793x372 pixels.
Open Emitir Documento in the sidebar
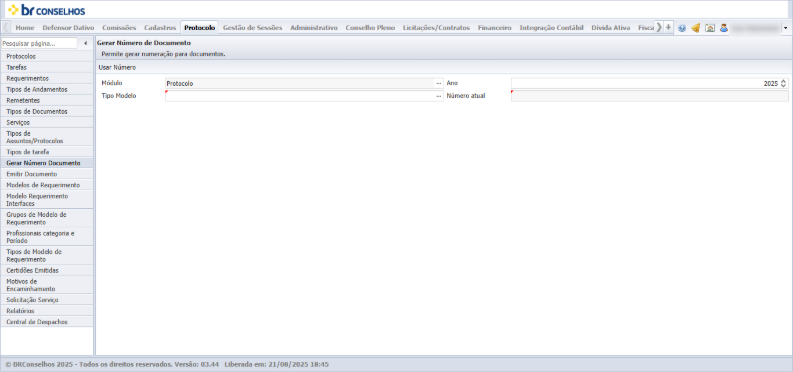(x=47, y=174)
